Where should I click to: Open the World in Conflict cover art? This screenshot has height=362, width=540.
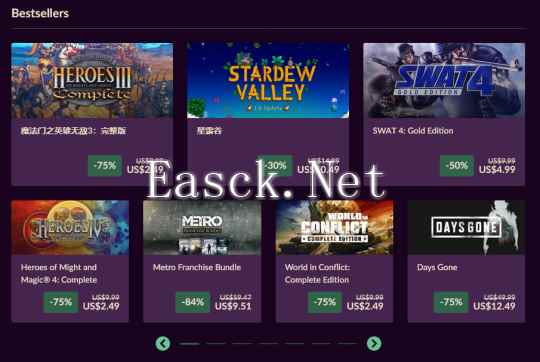(x=334, y=228)
